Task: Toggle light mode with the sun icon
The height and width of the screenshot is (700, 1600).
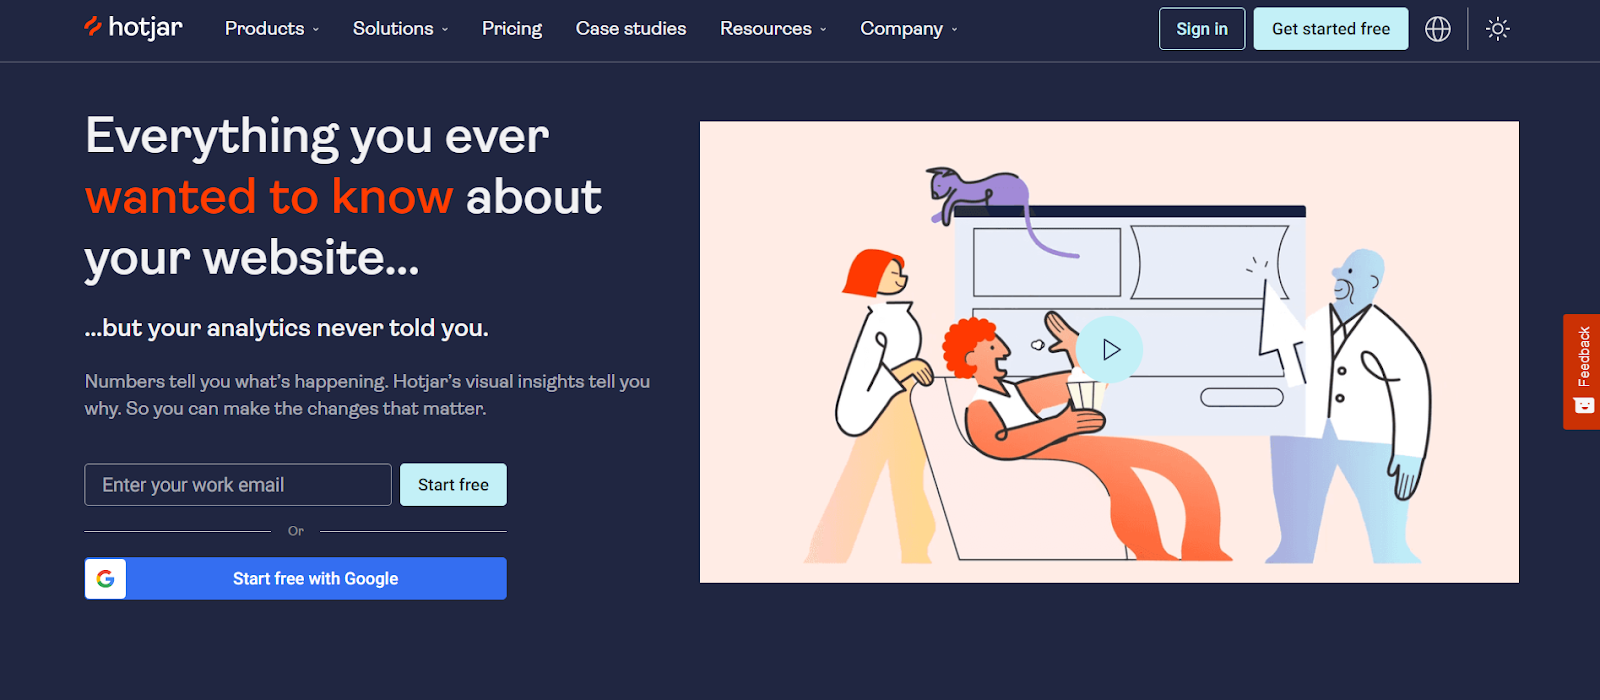Action: click(x=1497, y=29)
